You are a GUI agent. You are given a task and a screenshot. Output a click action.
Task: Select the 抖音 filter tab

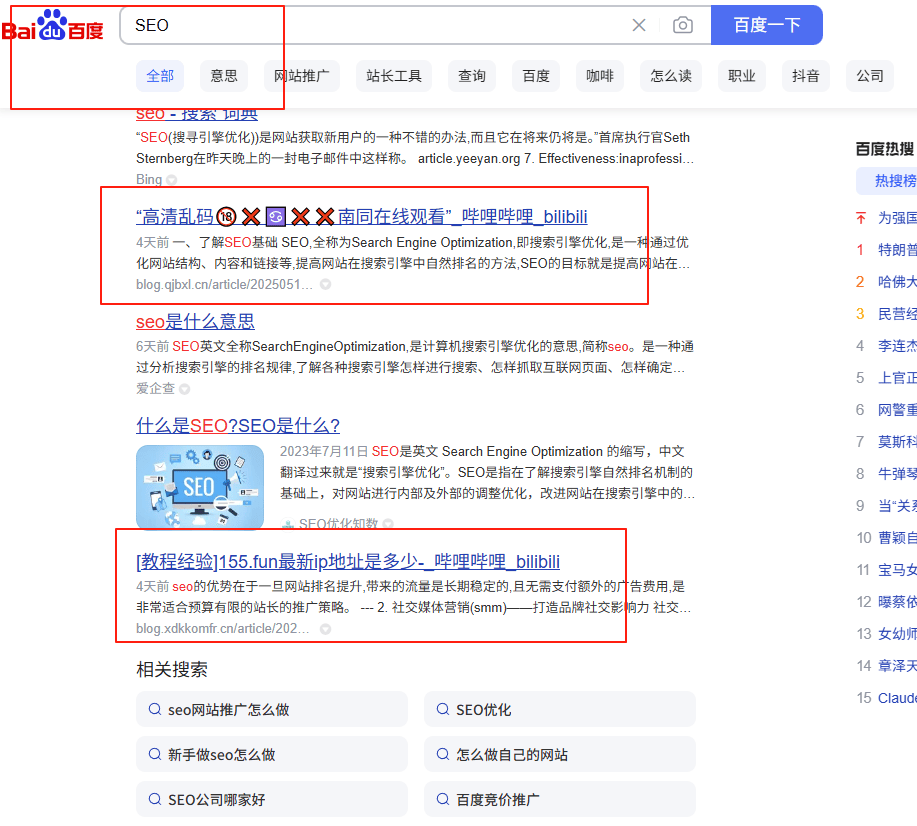pos(806,76)
